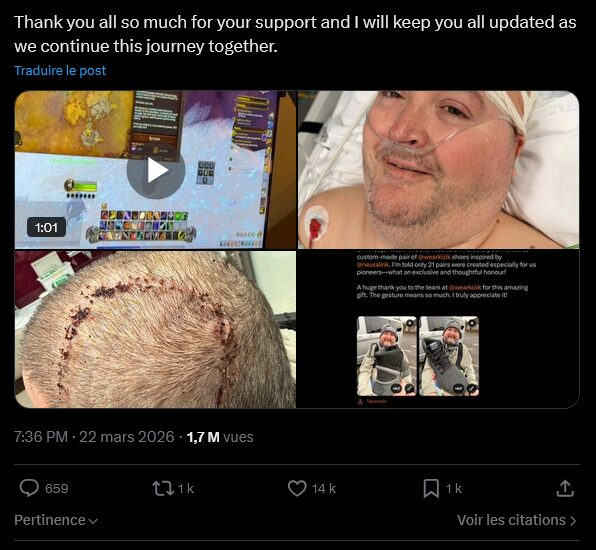
Task: Bookmark the post using bookmark icon
Action: [431, 488]
